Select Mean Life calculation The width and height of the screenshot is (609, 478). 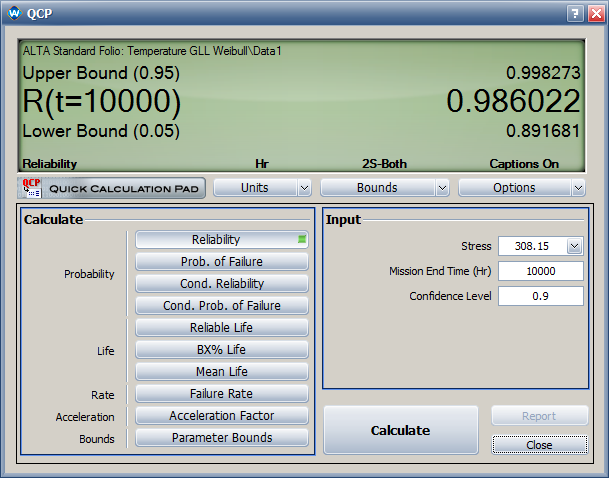(x=222, y=372)
